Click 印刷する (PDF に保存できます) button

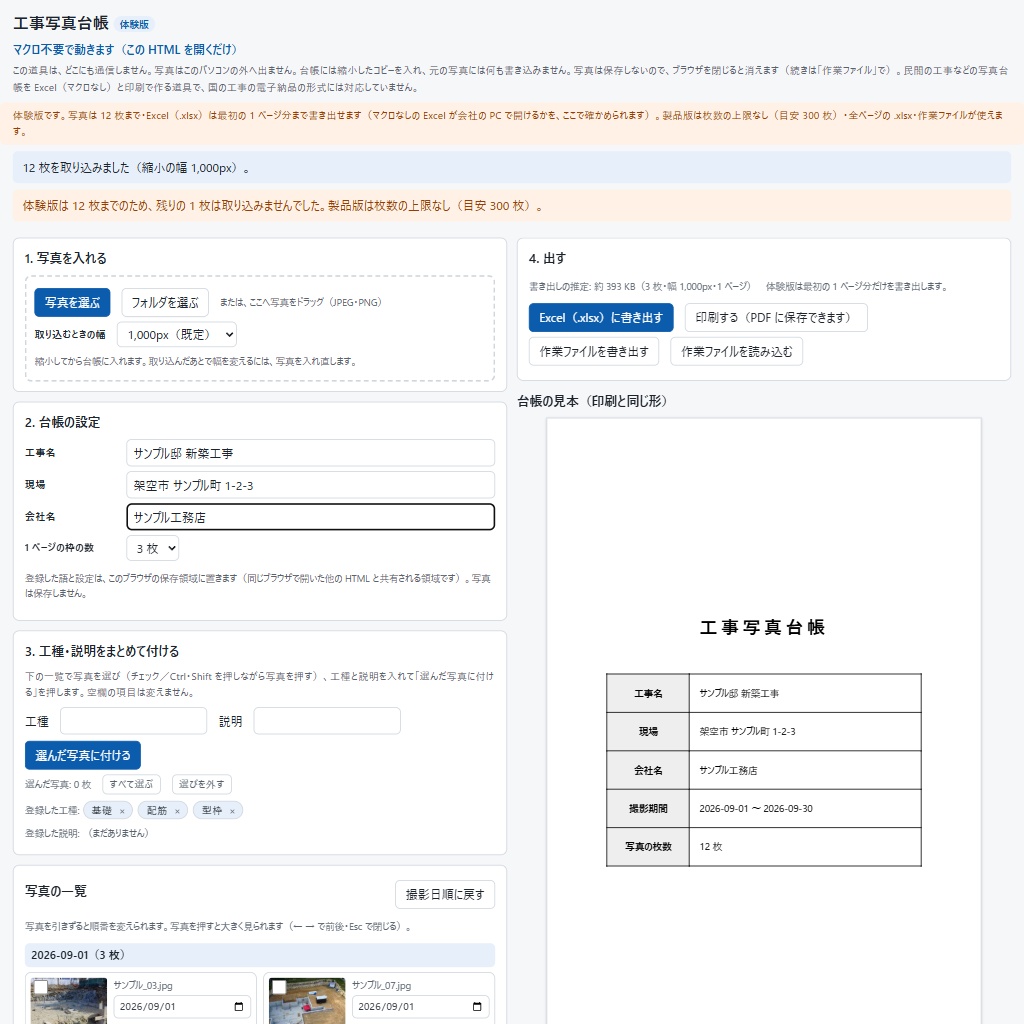(x=776, y=317)
